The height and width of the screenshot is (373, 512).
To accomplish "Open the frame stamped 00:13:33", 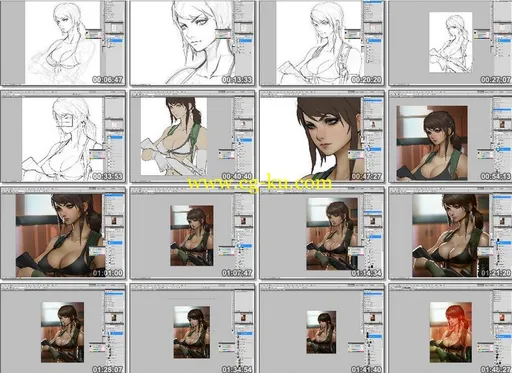I will pos(192,43).
